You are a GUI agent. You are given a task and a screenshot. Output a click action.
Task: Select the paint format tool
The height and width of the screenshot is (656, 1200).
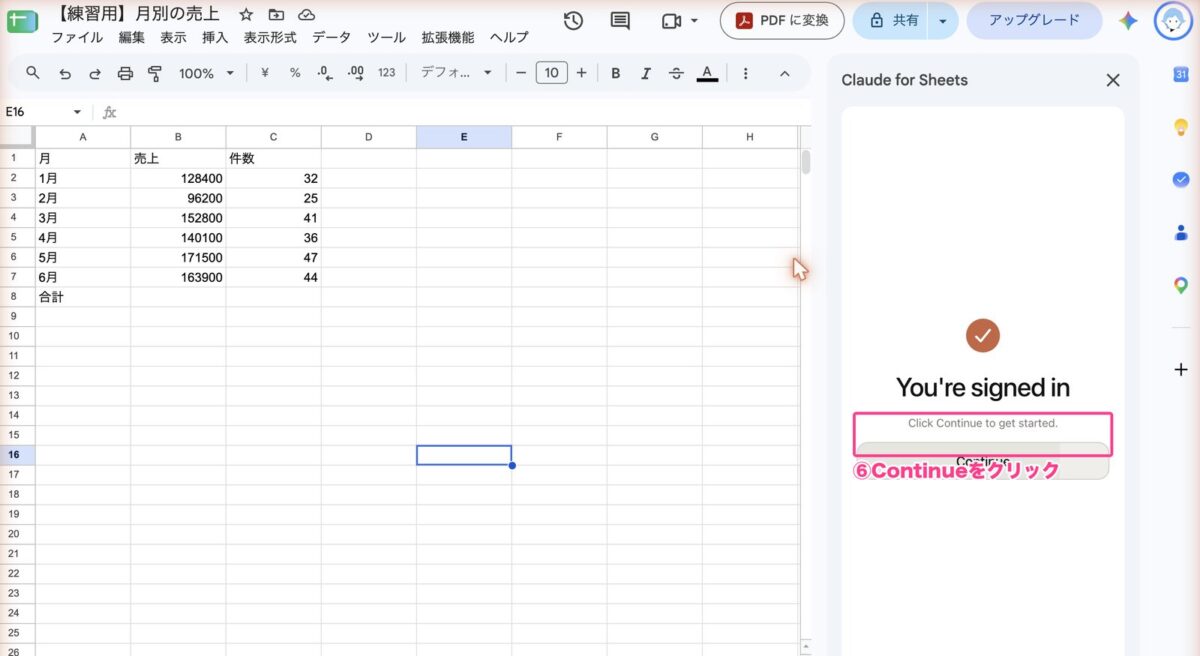click(155, 73)
